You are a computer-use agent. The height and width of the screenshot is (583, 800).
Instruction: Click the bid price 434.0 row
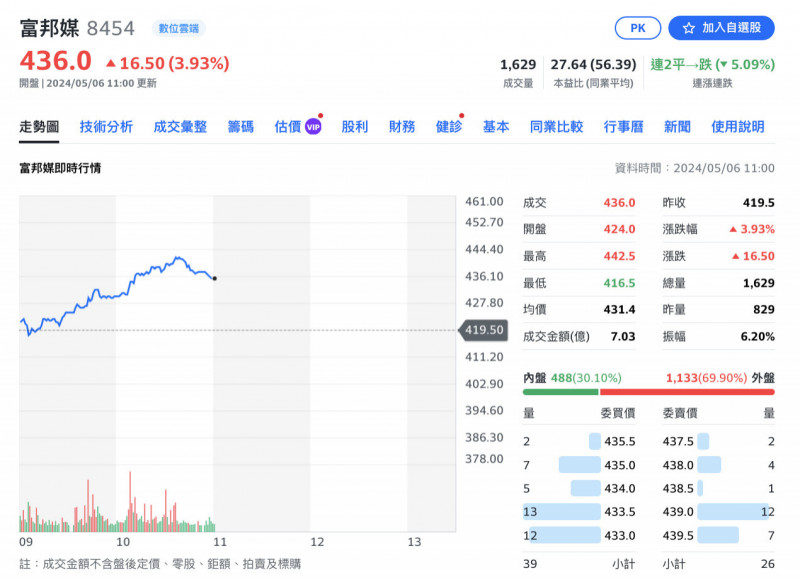pos(579,489)
